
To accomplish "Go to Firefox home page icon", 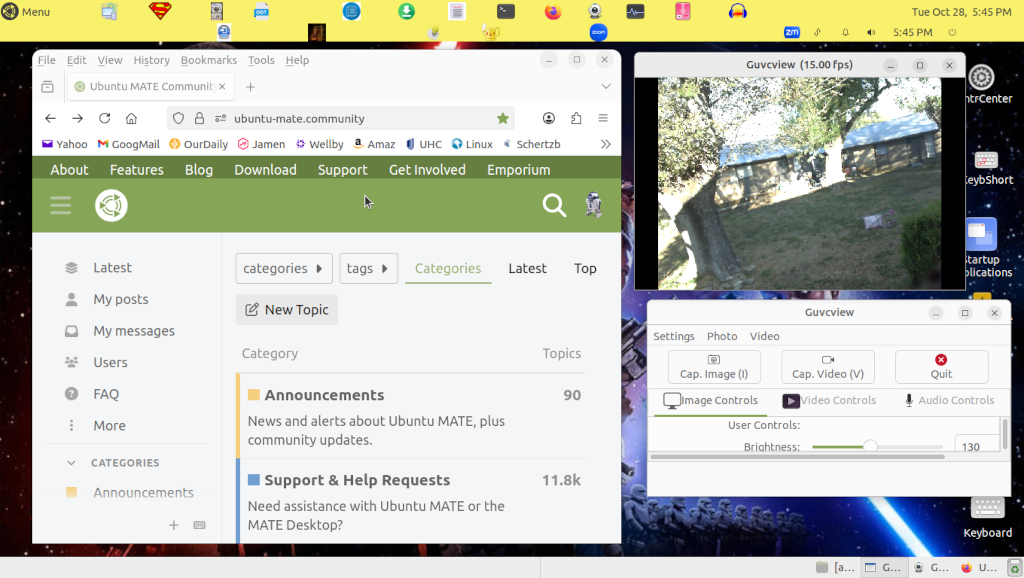I will pos(131,118).
